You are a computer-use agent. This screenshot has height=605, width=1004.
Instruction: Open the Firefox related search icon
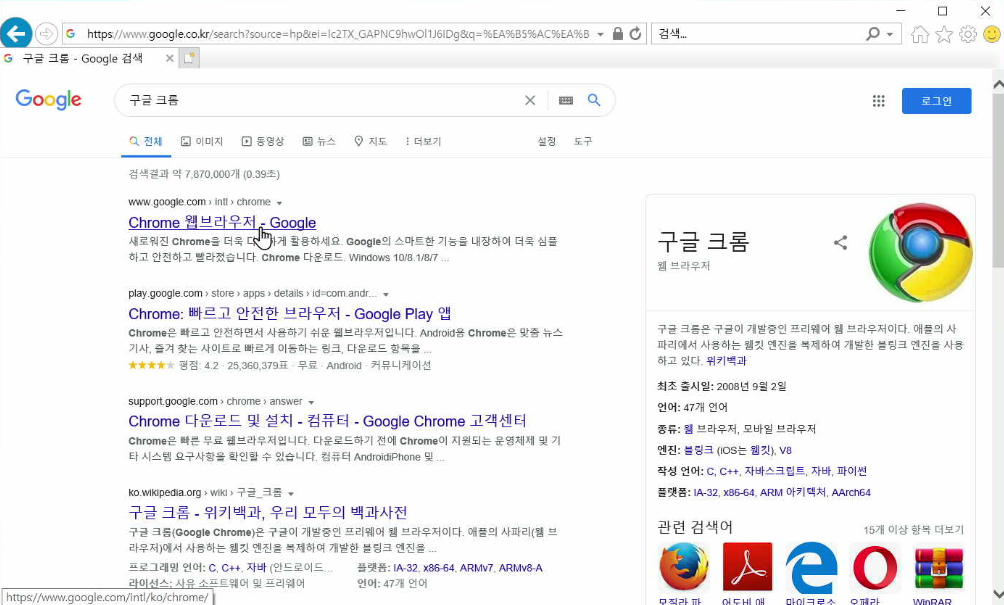tap(683, 567)
